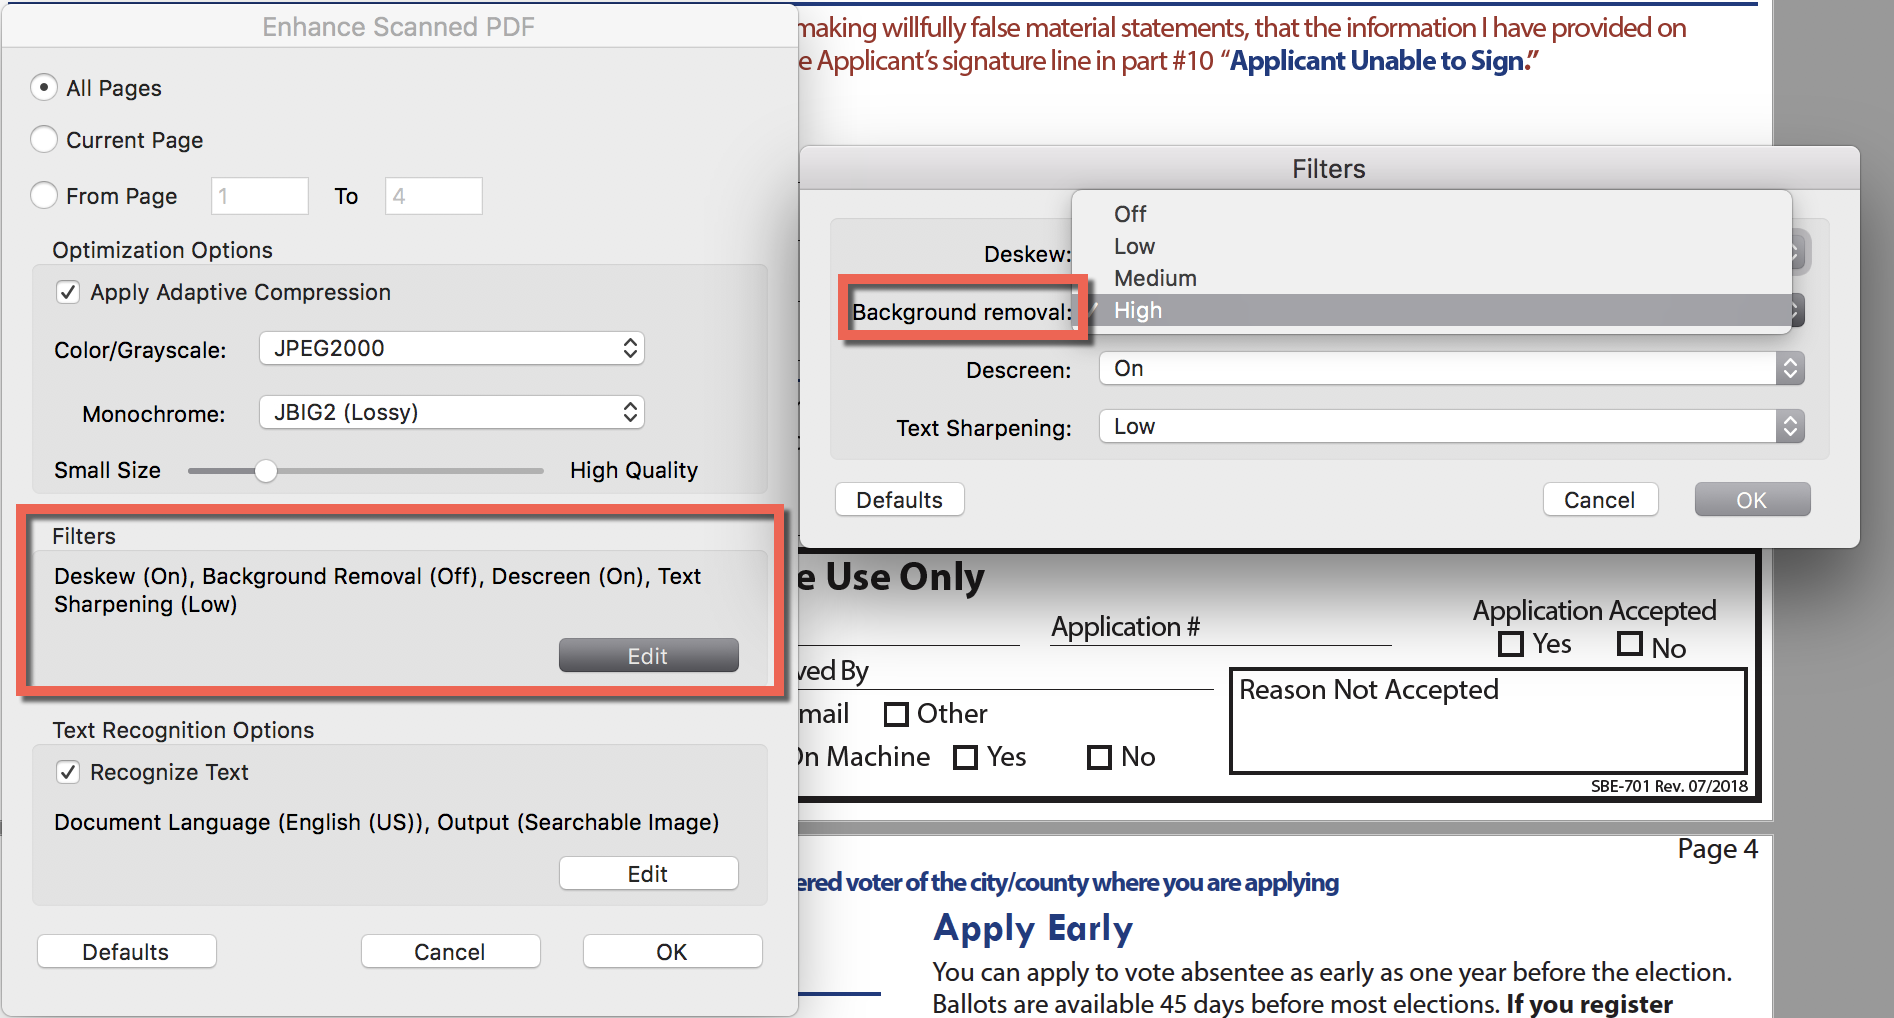Image resolution: width=1894 pixels, height=1018 pixels.
Task: Disable the Recognize Text option
Action: 68,771
